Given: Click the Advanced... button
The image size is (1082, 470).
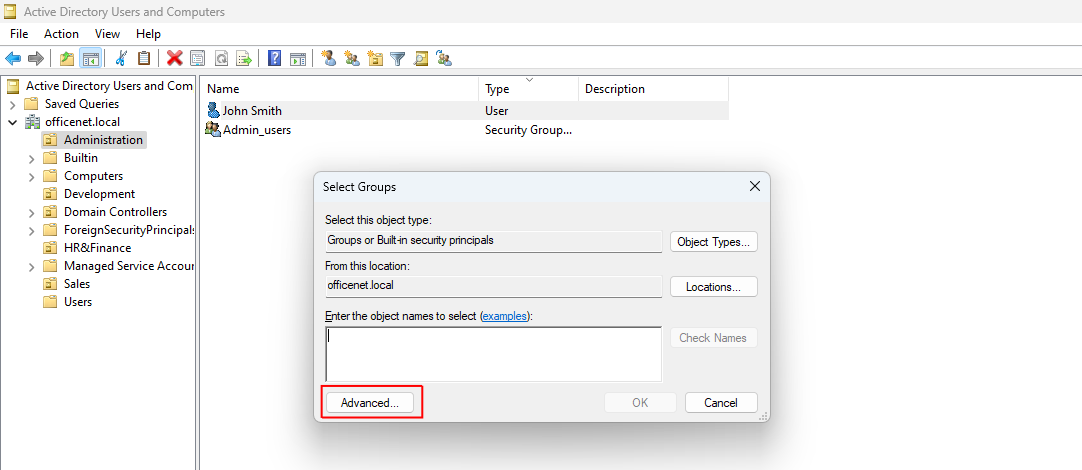Looking at the screenshot, I should [370, 403].
